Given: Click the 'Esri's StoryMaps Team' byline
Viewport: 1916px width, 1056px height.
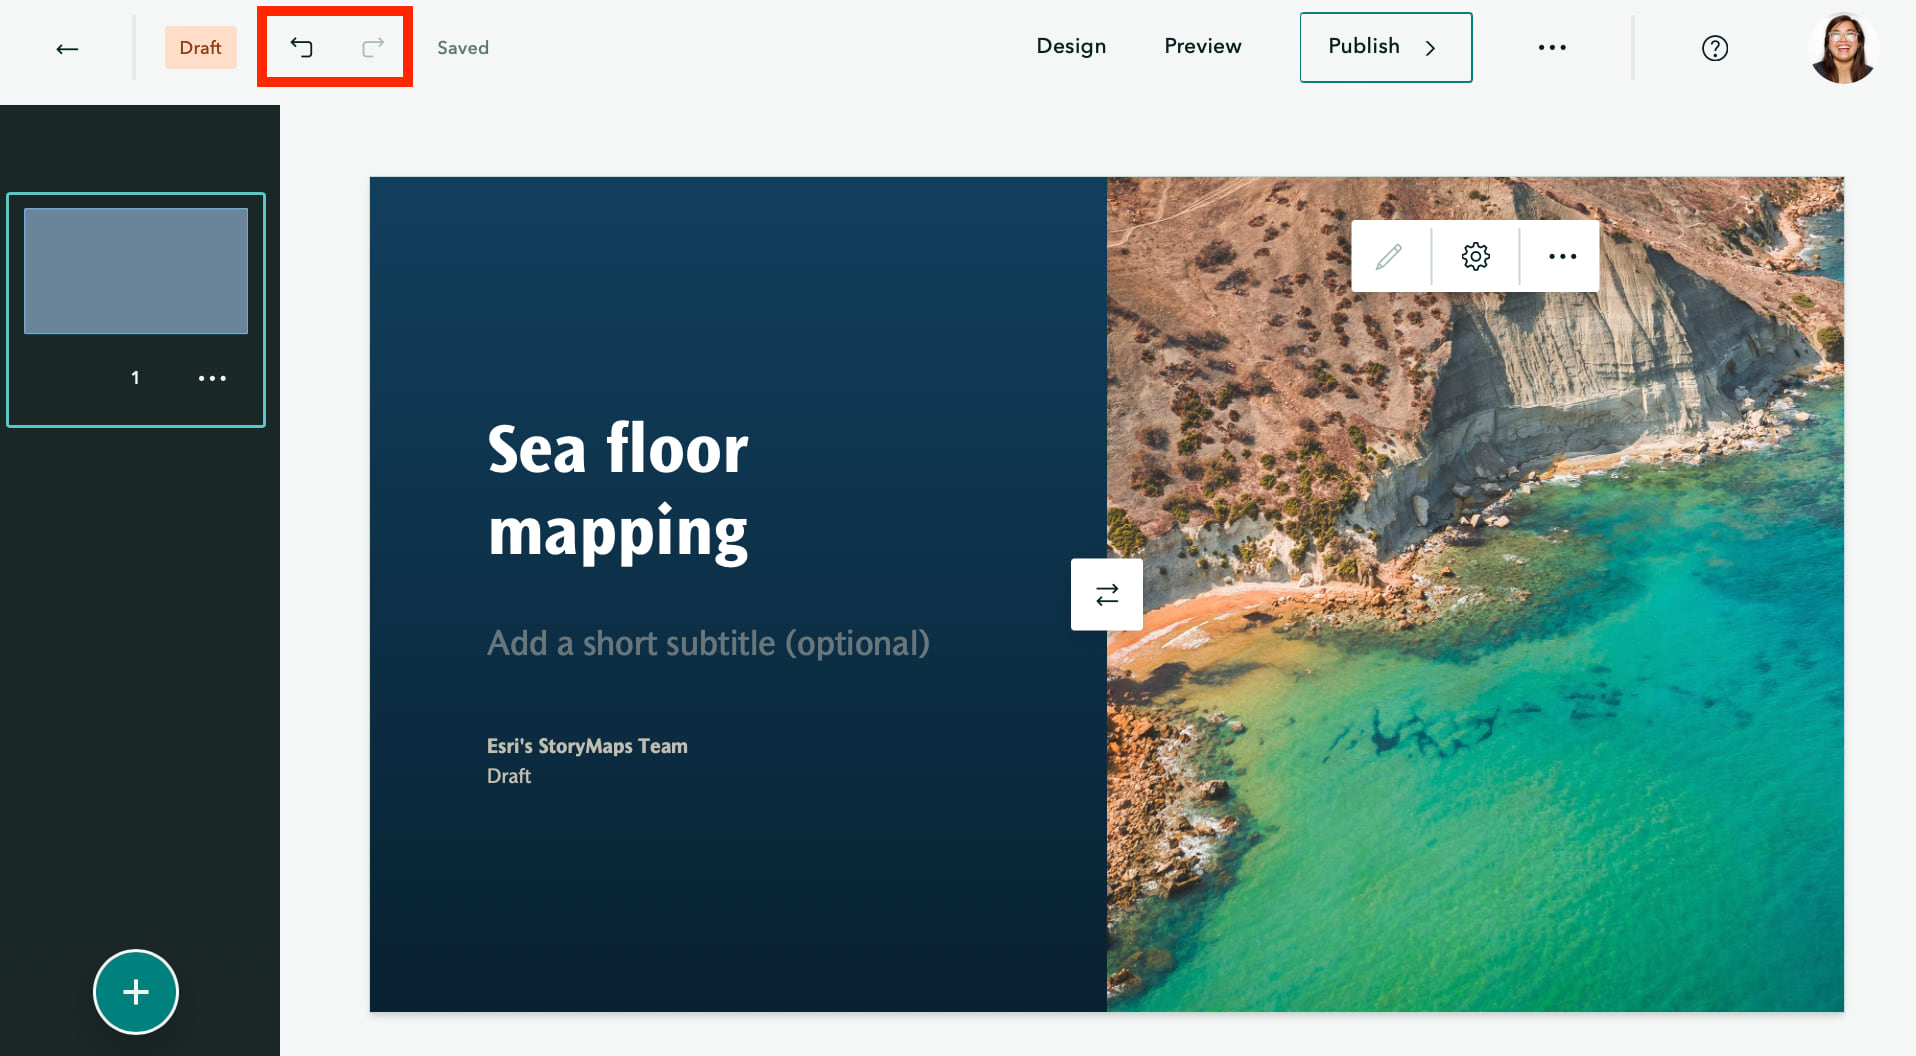Looking at the screenshot, I should [587, 746].
